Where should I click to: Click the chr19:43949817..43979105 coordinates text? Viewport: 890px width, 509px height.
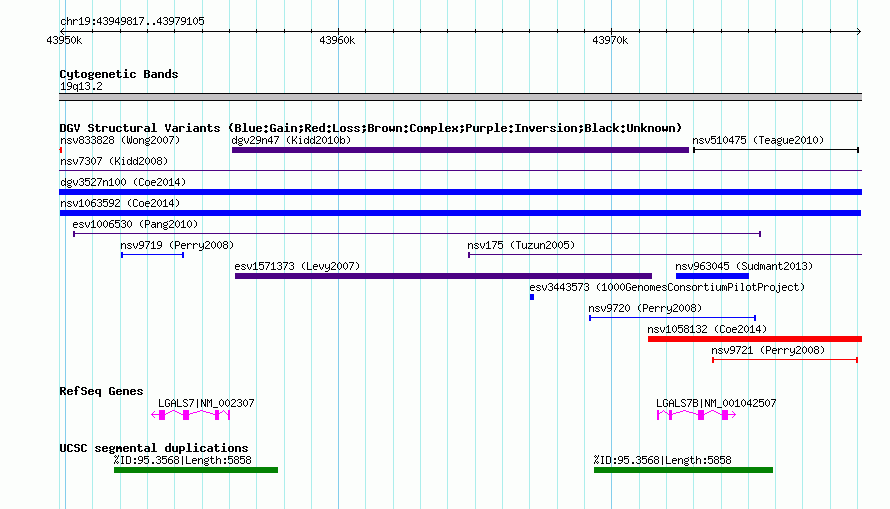132,21
